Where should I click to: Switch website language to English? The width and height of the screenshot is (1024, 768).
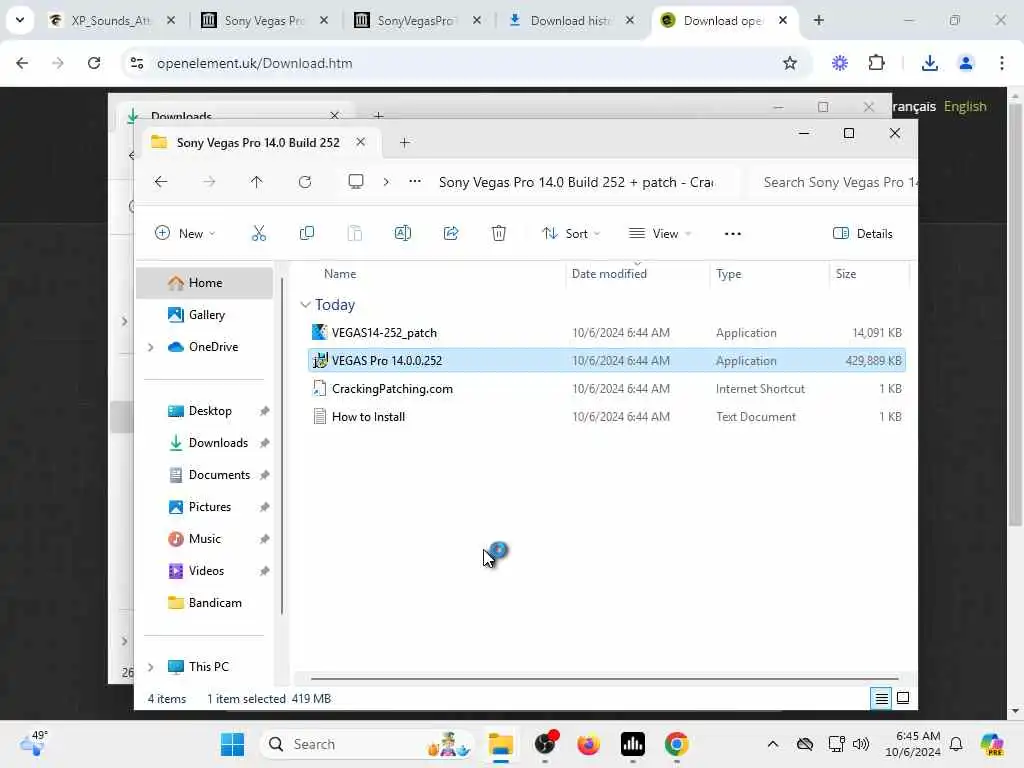click(965, 106)
